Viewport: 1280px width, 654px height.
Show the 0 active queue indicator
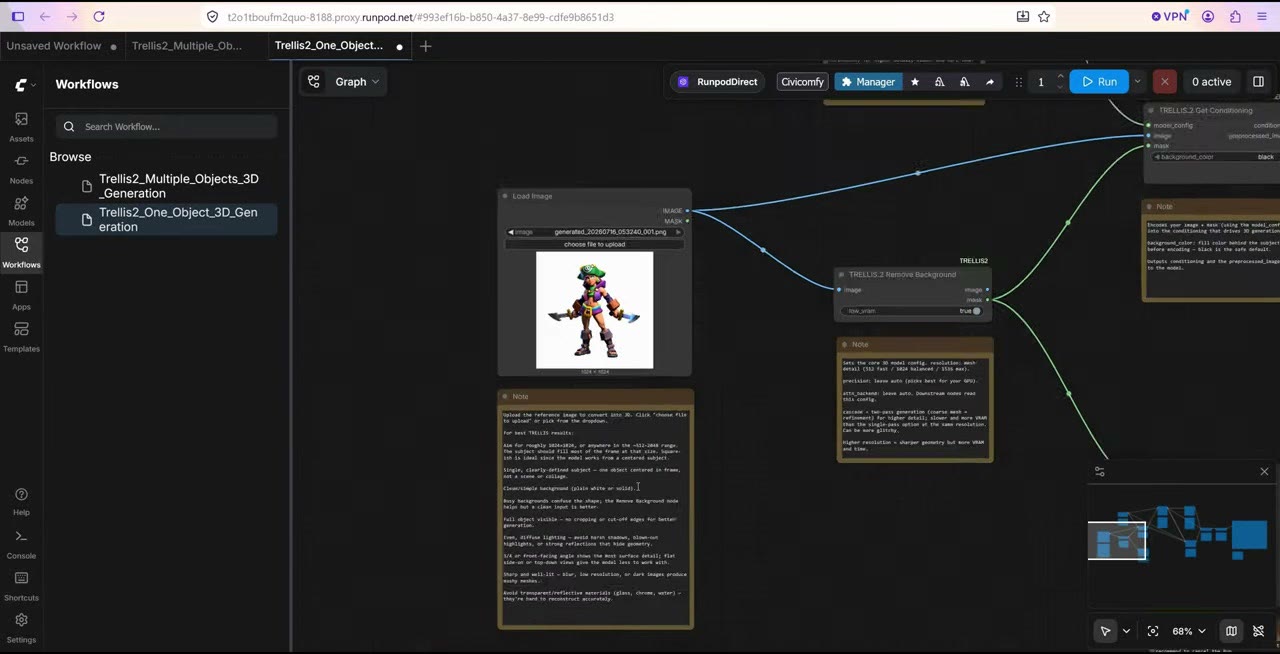point(1211,82)
